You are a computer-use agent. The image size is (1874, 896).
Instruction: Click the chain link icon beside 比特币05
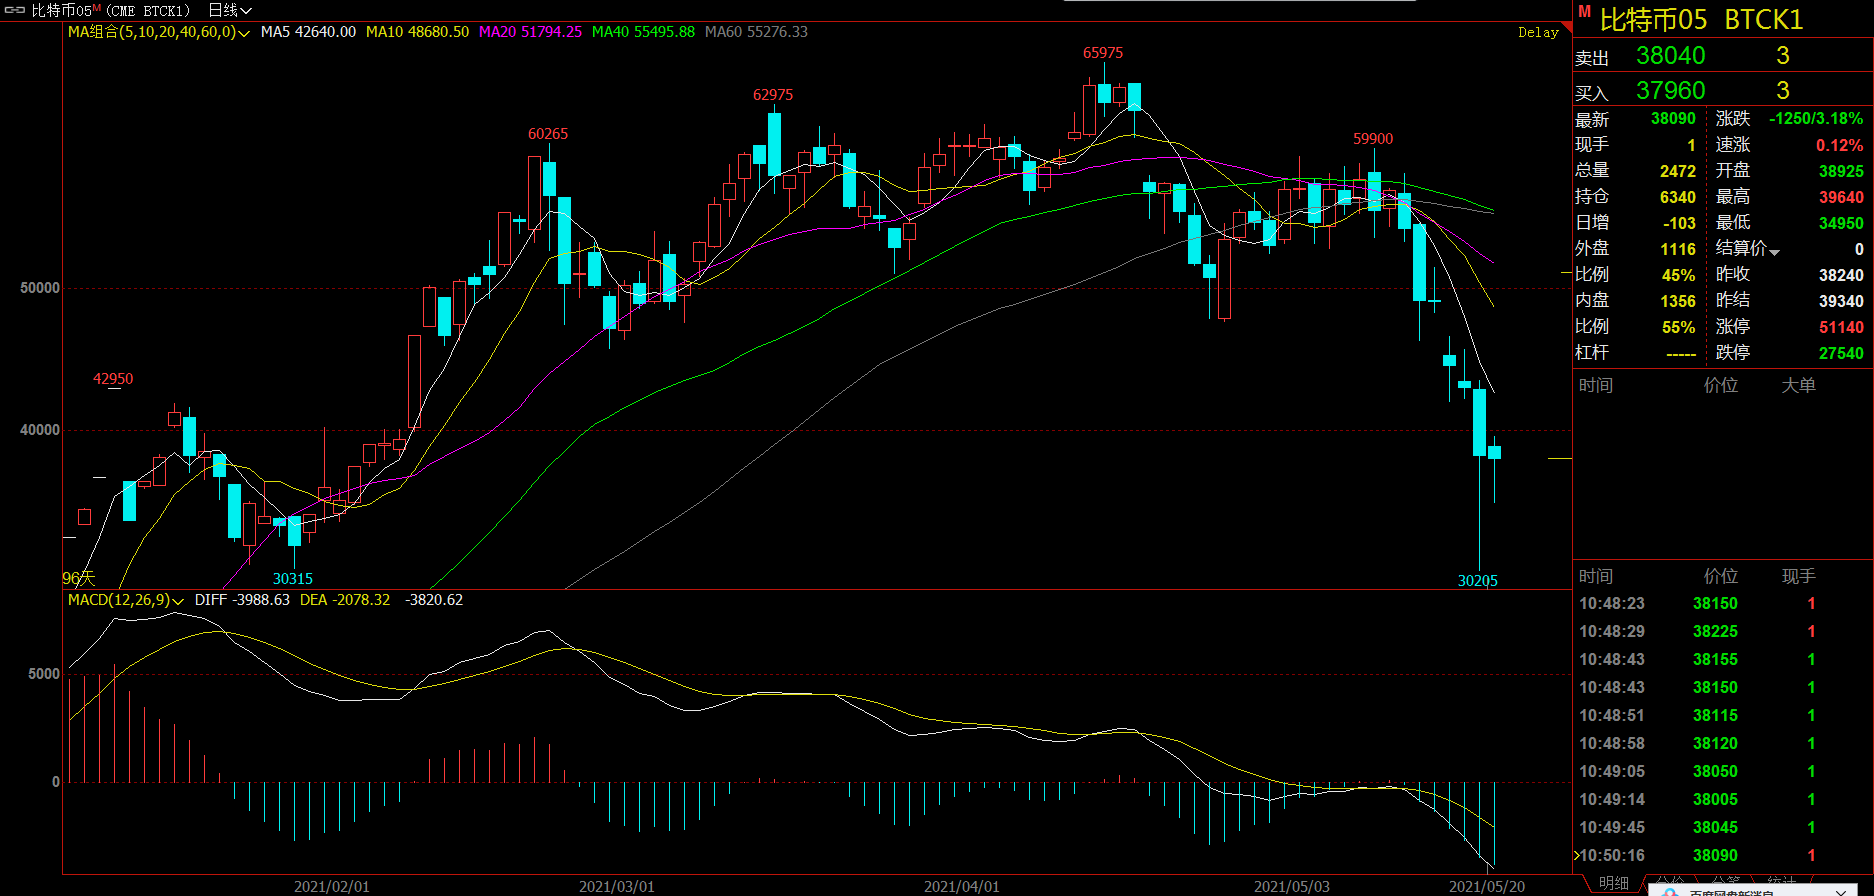click(x=15, y=10)
